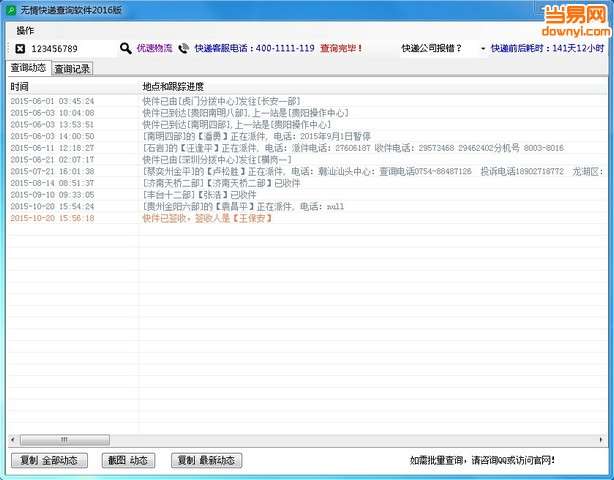614x480 pixels.
Task: Click the 快递客服电话 400-1111-119 text
Action: point(255,48)
